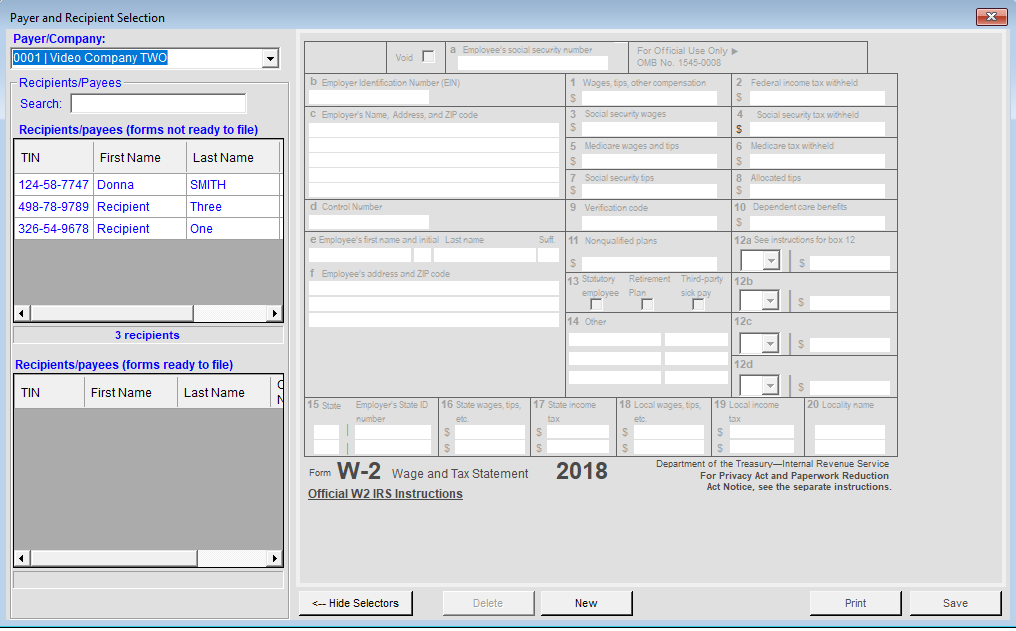Image resolution: width=1016 pixels, height=631 pixels.
Task: Check the Void checkbox
Action: 430,56
